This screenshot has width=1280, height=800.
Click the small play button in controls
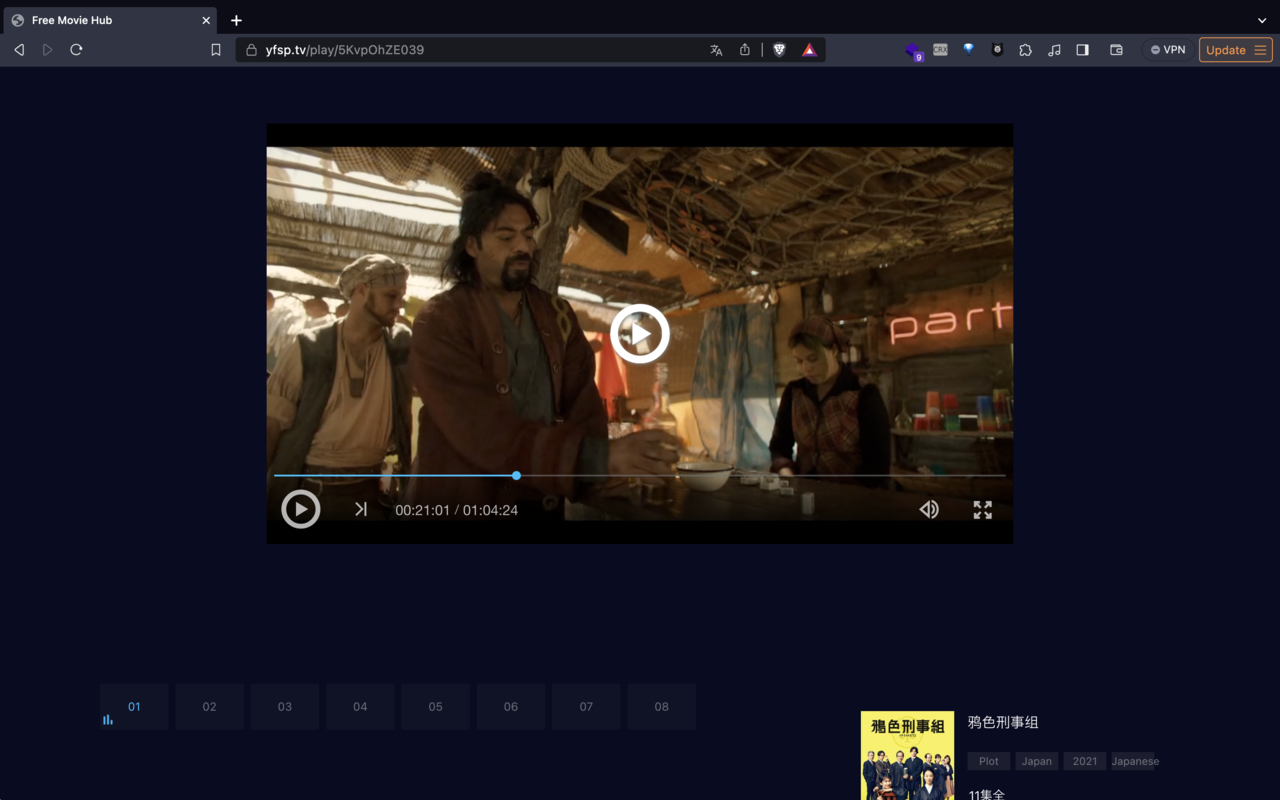301,509
